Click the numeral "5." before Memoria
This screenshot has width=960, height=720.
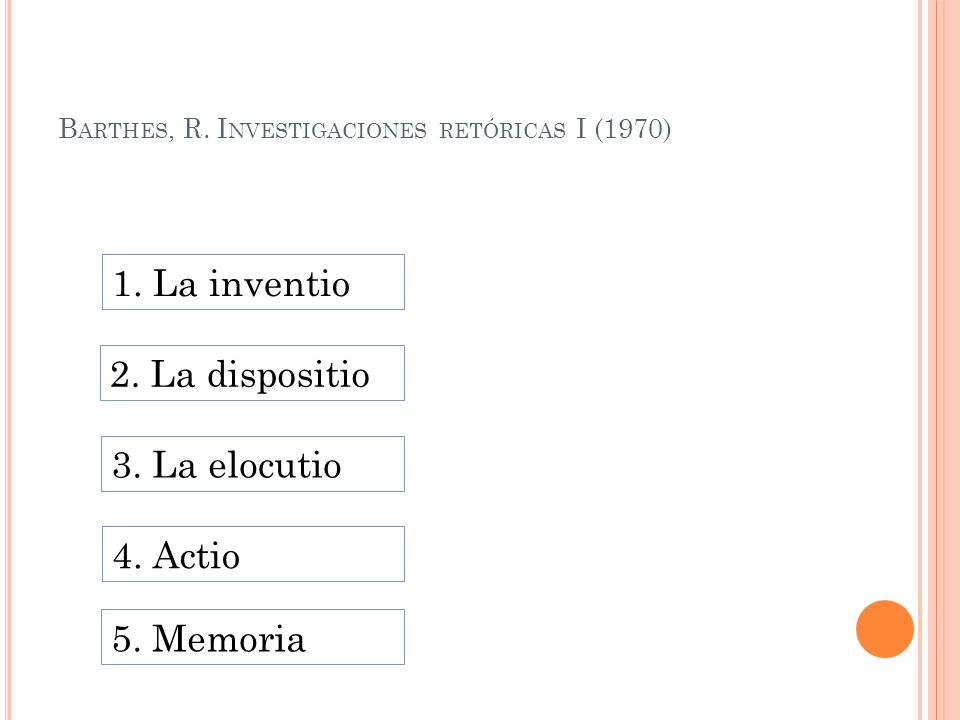(127, 639)
